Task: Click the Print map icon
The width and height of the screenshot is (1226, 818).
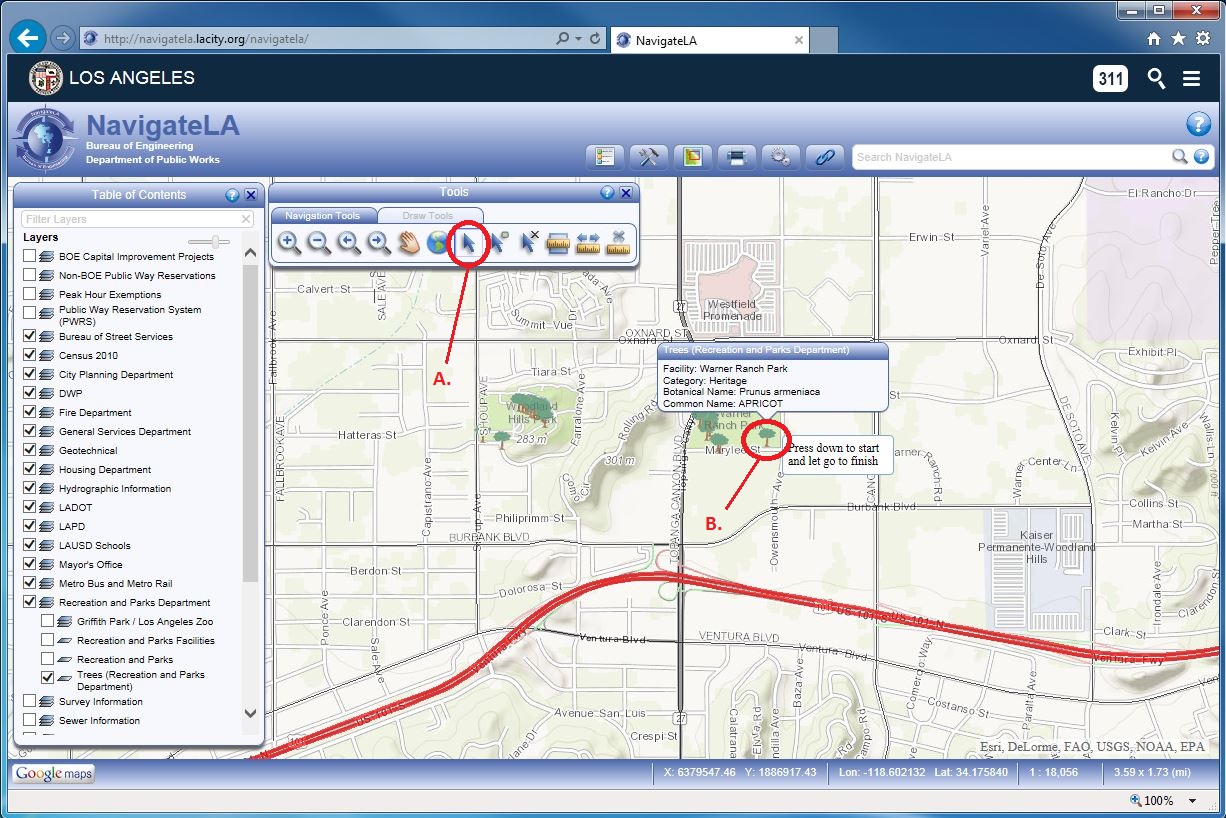Action: (x=736, y=157)
